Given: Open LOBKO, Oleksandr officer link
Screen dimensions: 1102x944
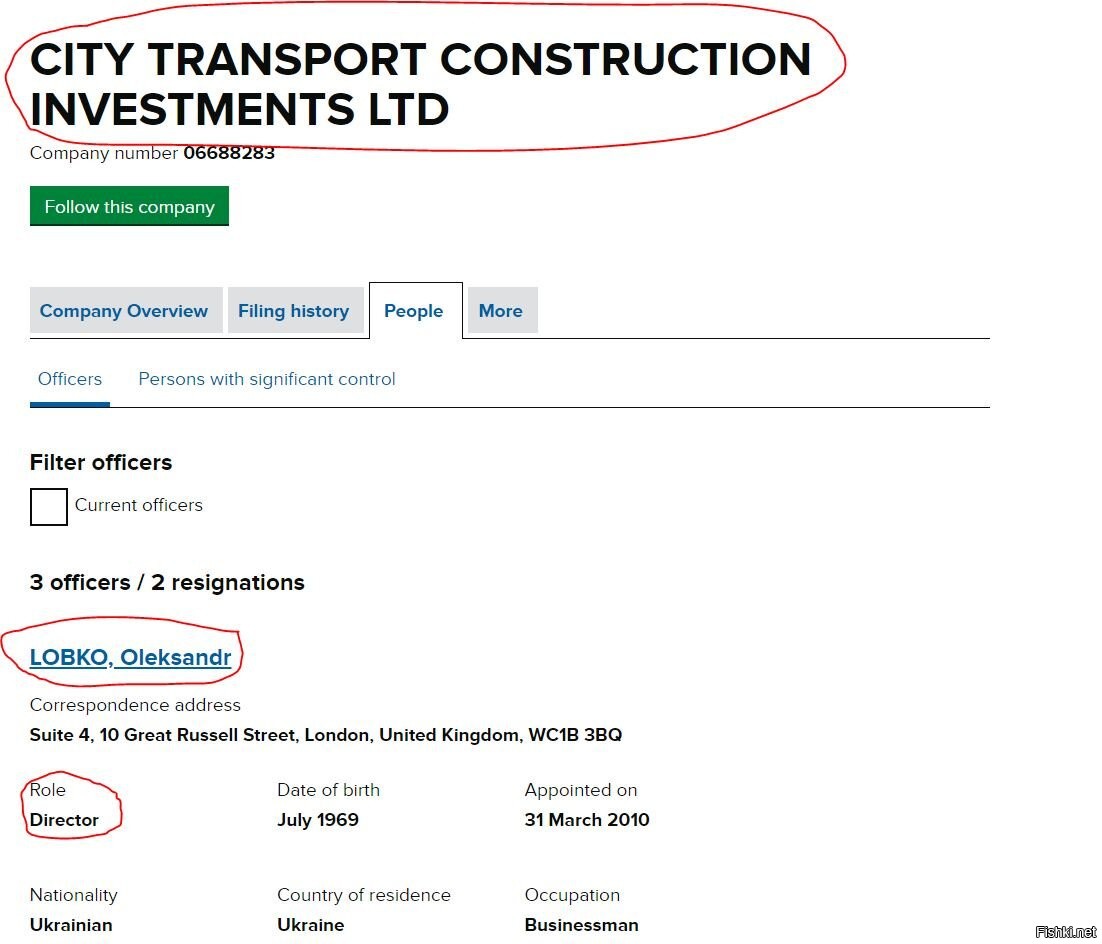Looking at the screenshot, I should (131, 657).
